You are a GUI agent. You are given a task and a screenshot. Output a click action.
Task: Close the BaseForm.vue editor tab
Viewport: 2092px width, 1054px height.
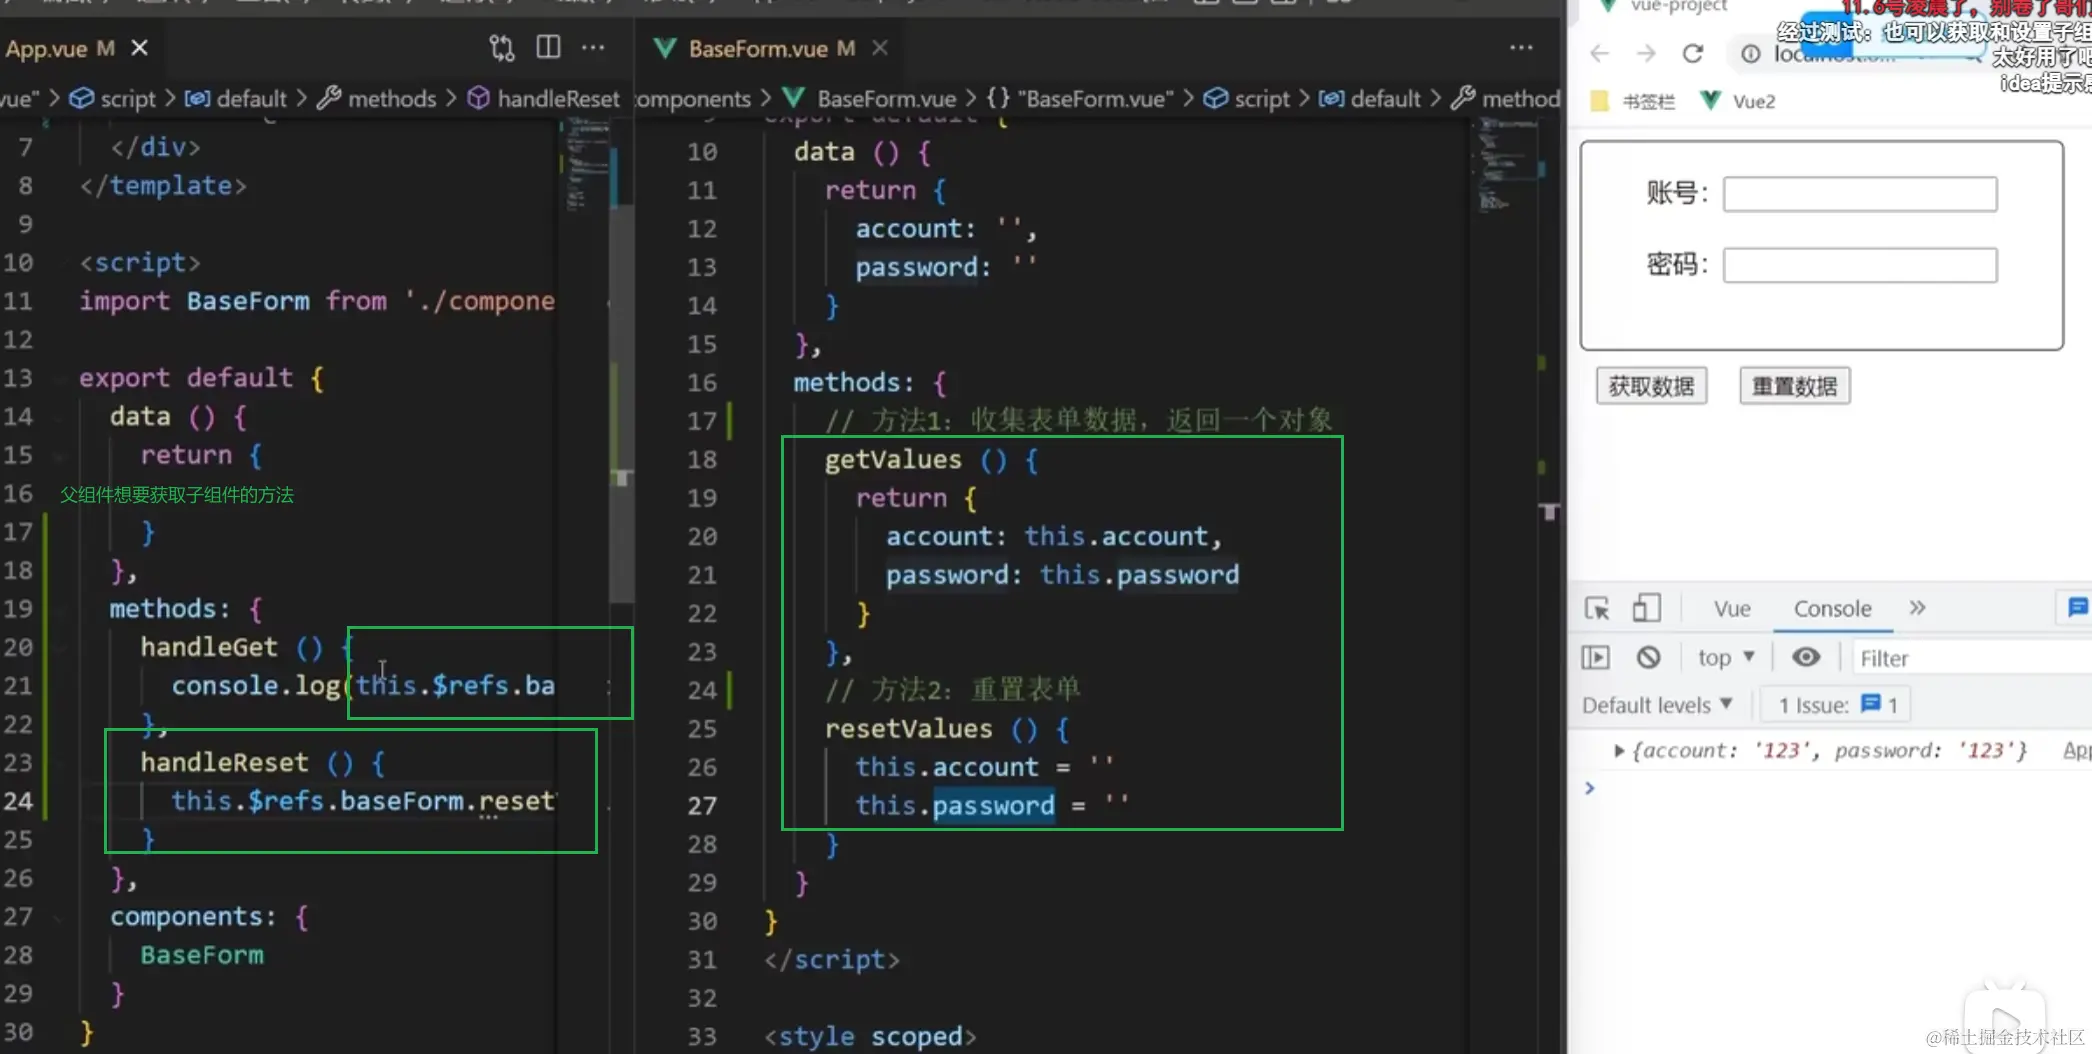tap(880, 48)
